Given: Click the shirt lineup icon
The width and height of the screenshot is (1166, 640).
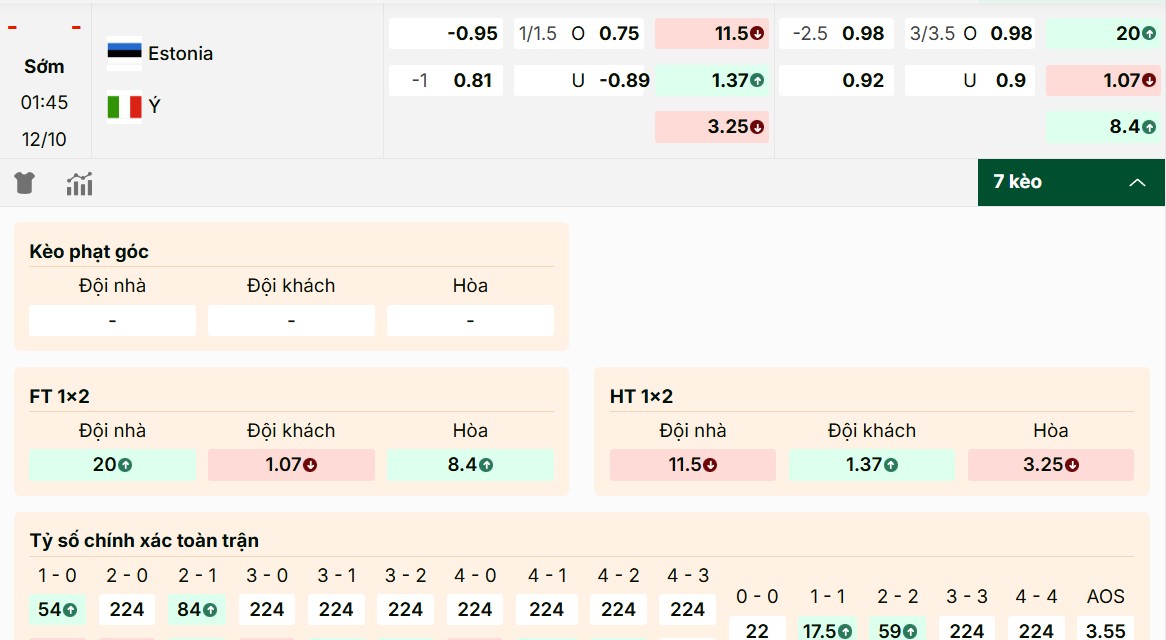Looking at the screenshot, I should coord(24,183).
